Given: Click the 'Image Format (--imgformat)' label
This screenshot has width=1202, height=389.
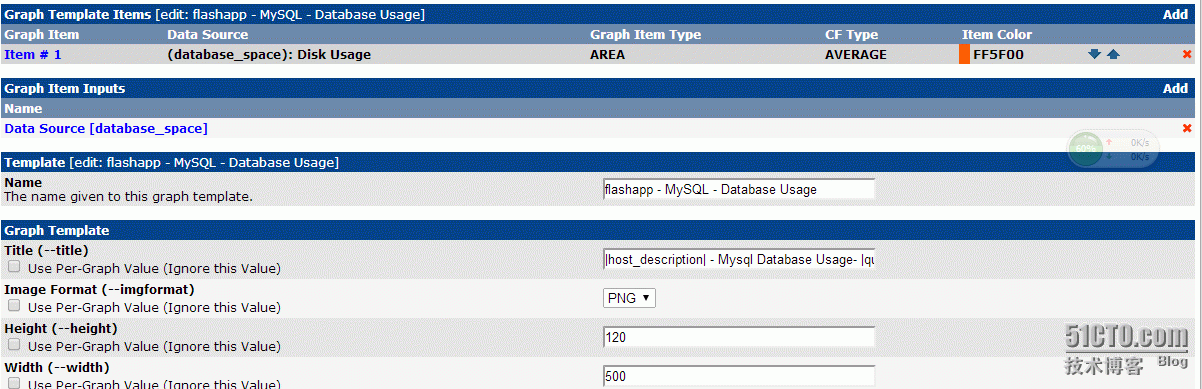Looking at the screenshot, I should (x=99, y=289).
